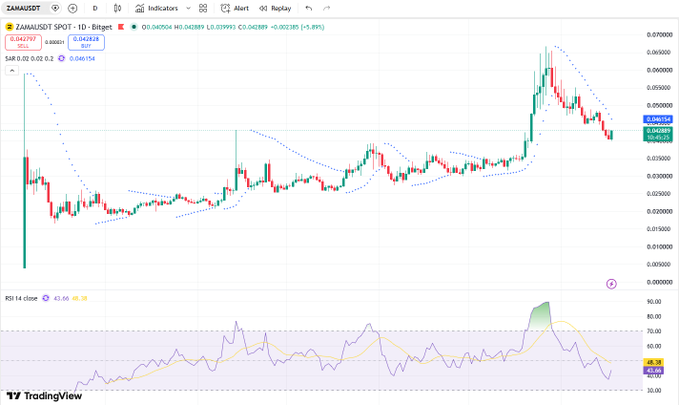Click the blue 0.046154 SAR price label

coord(658,119)
